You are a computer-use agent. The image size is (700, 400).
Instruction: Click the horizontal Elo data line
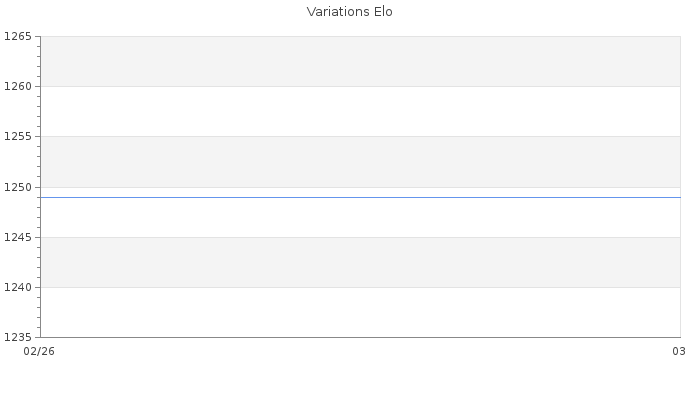tap(360, 197)
